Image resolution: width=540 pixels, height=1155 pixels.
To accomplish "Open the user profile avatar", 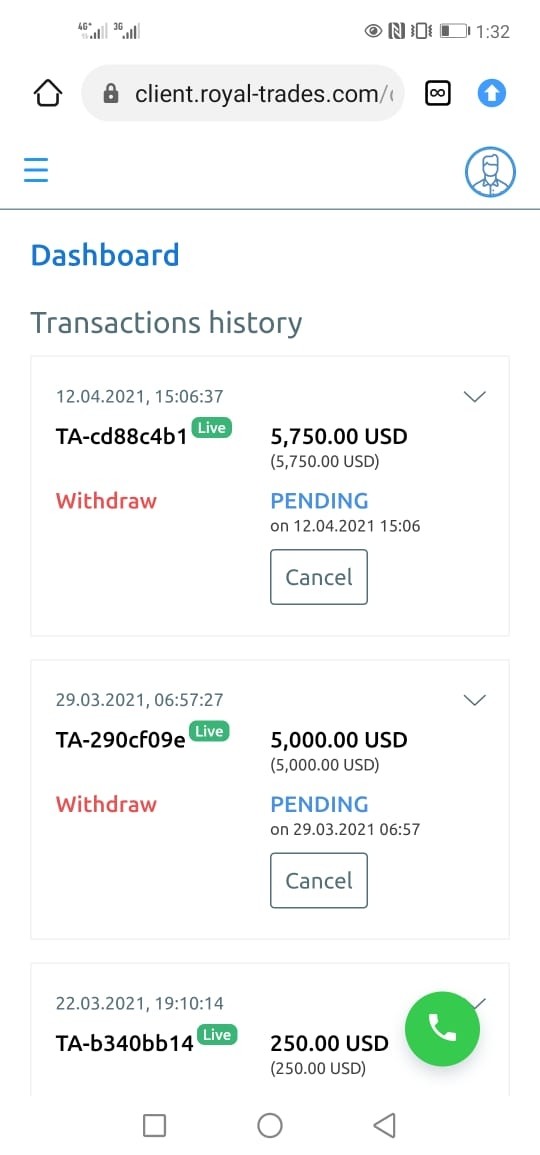I will [x=490, y=173].
